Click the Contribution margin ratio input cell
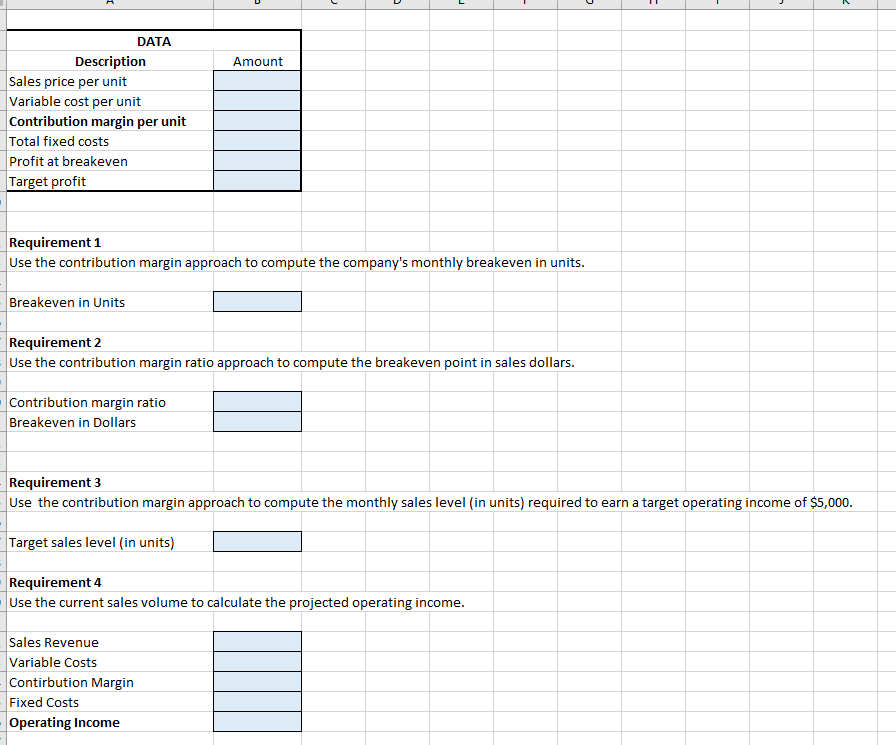 coord(257,401)
